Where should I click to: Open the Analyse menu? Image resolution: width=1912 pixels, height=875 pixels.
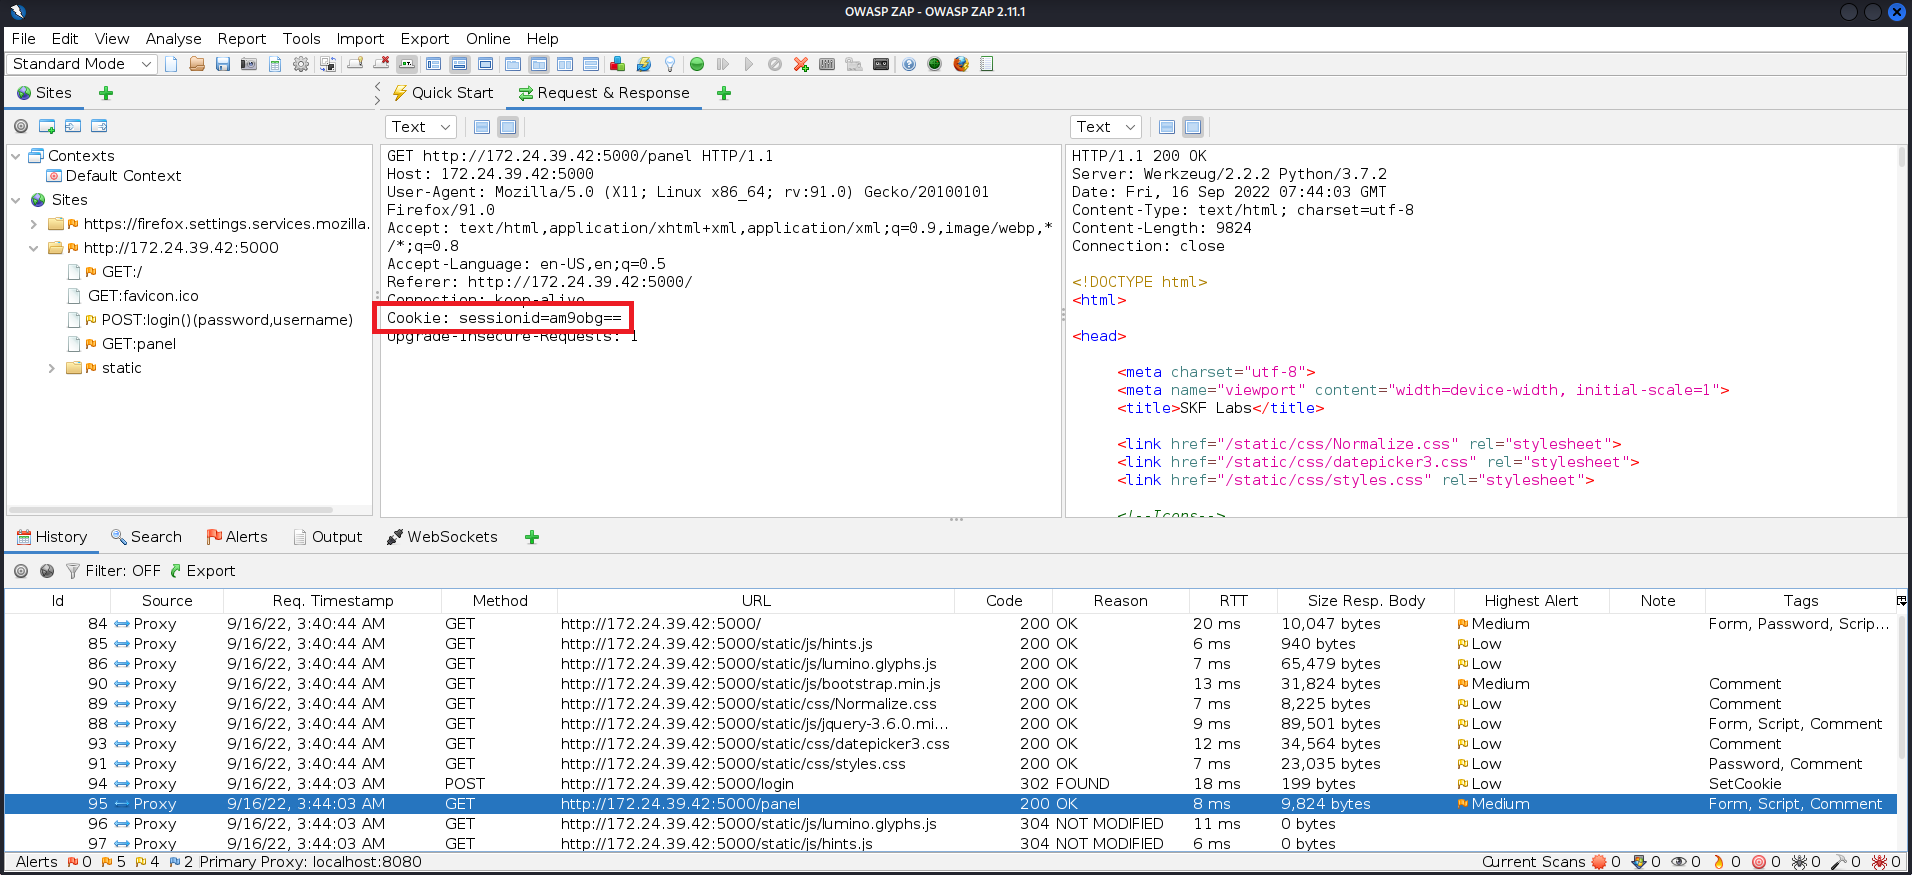tap(173, 39)
